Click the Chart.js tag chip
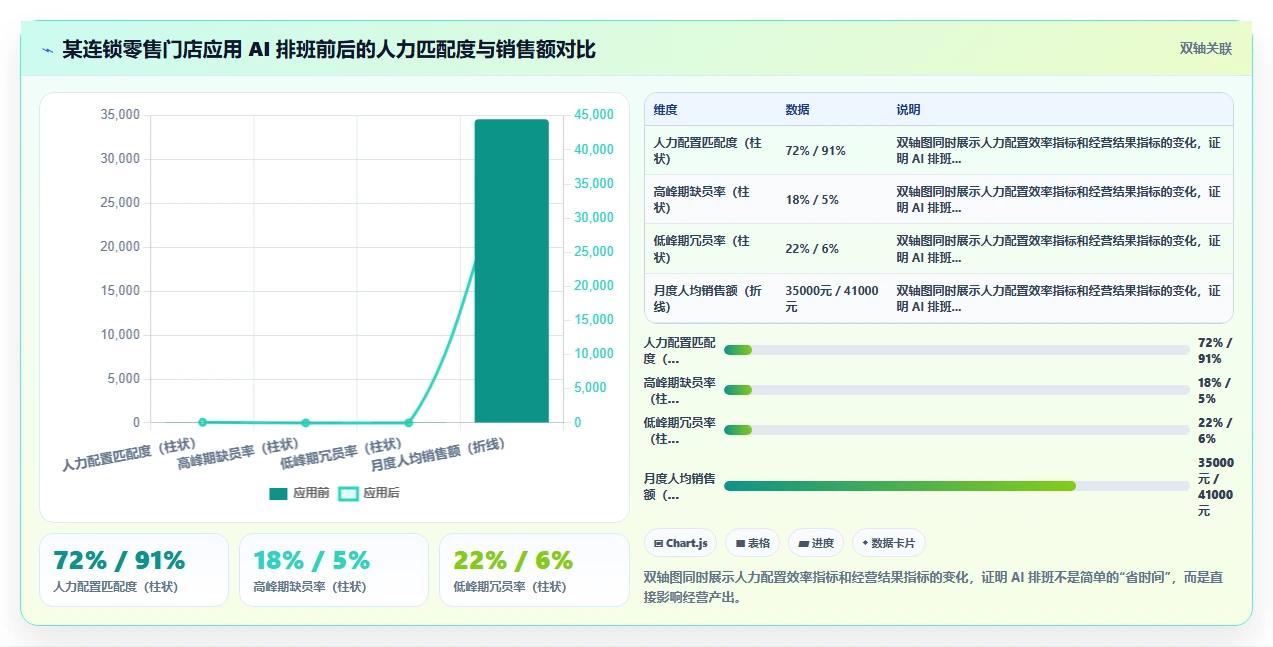The image size is (1273, 647). pos(680,543)
